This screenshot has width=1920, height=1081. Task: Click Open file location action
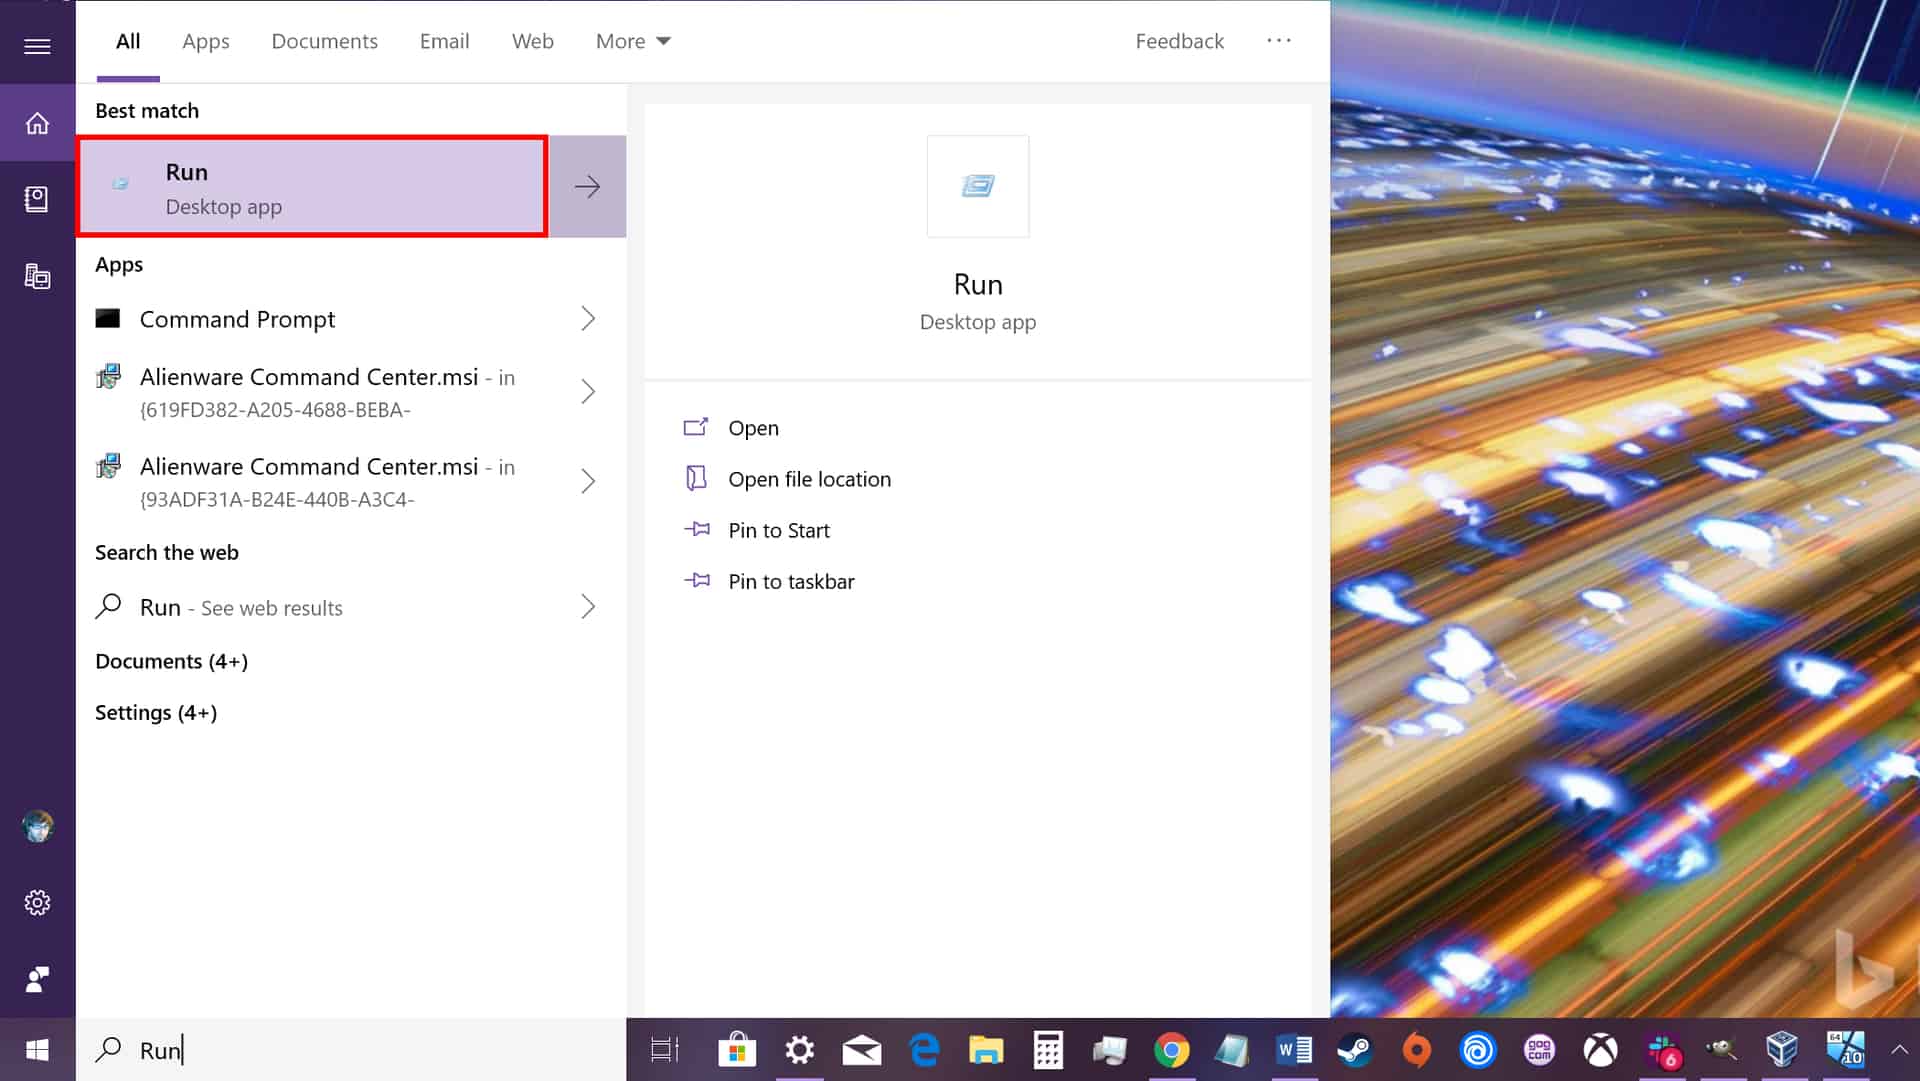tap(809, 479)
